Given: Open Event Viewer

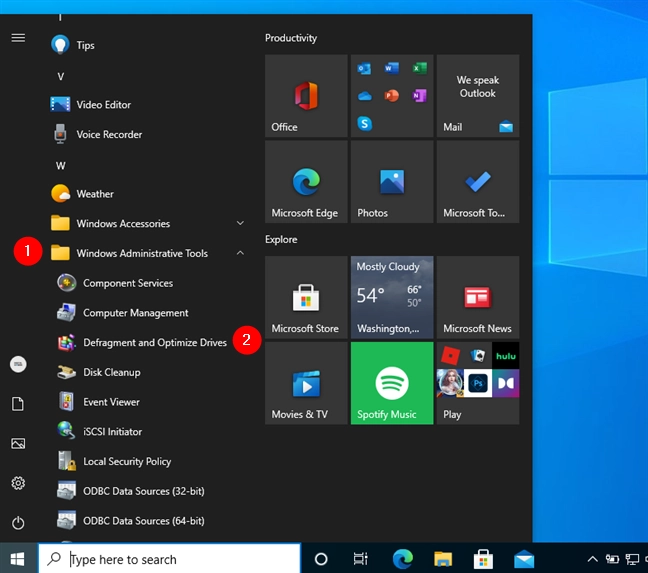Looking at the screenshot, I should (x=147, y=402).
